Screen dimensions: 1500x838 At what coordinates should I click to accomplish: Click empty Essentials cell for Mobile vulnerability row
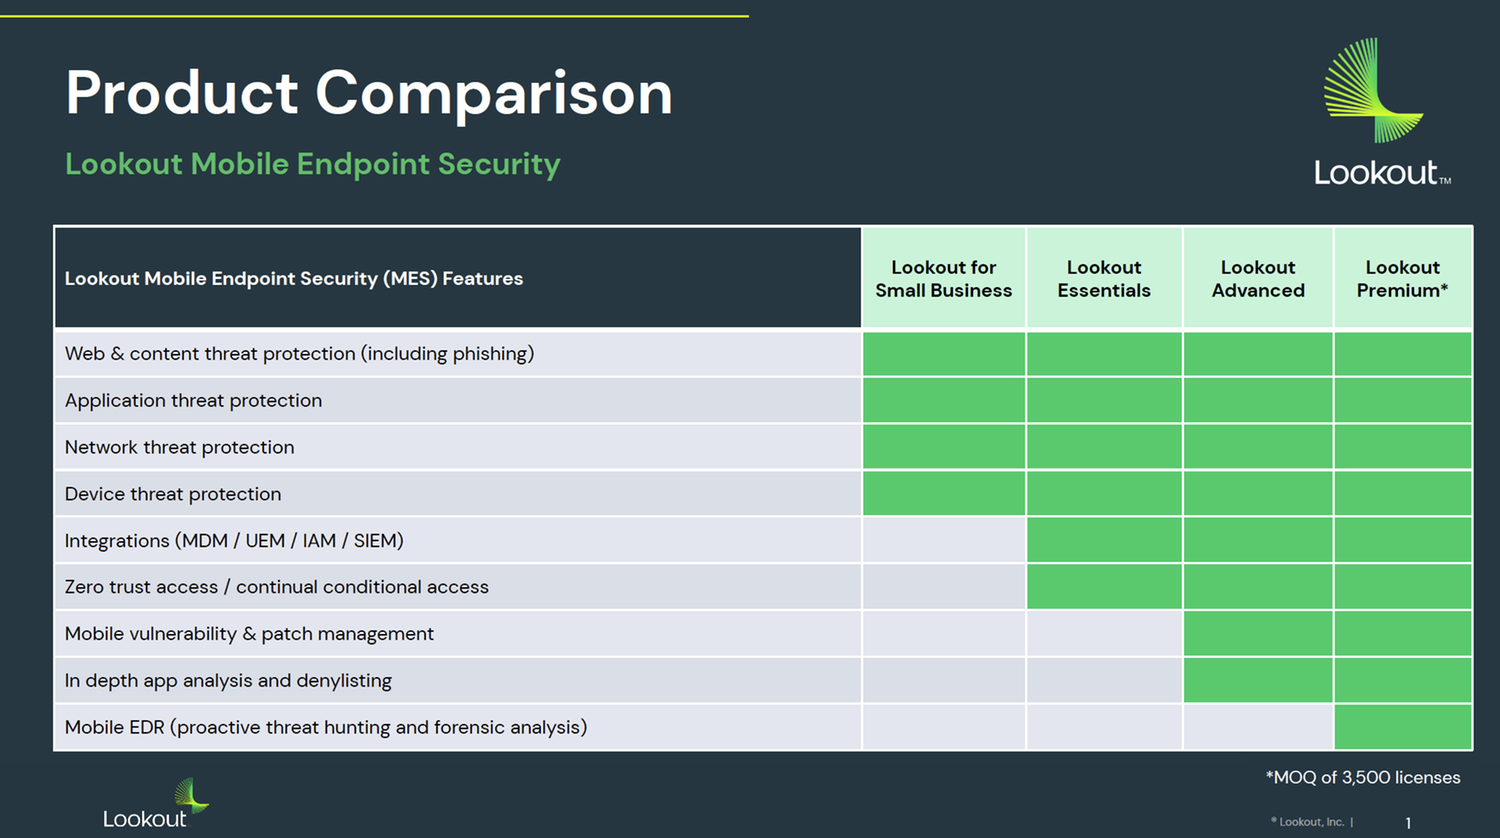pyautogui.click(x=1104, y=634)
